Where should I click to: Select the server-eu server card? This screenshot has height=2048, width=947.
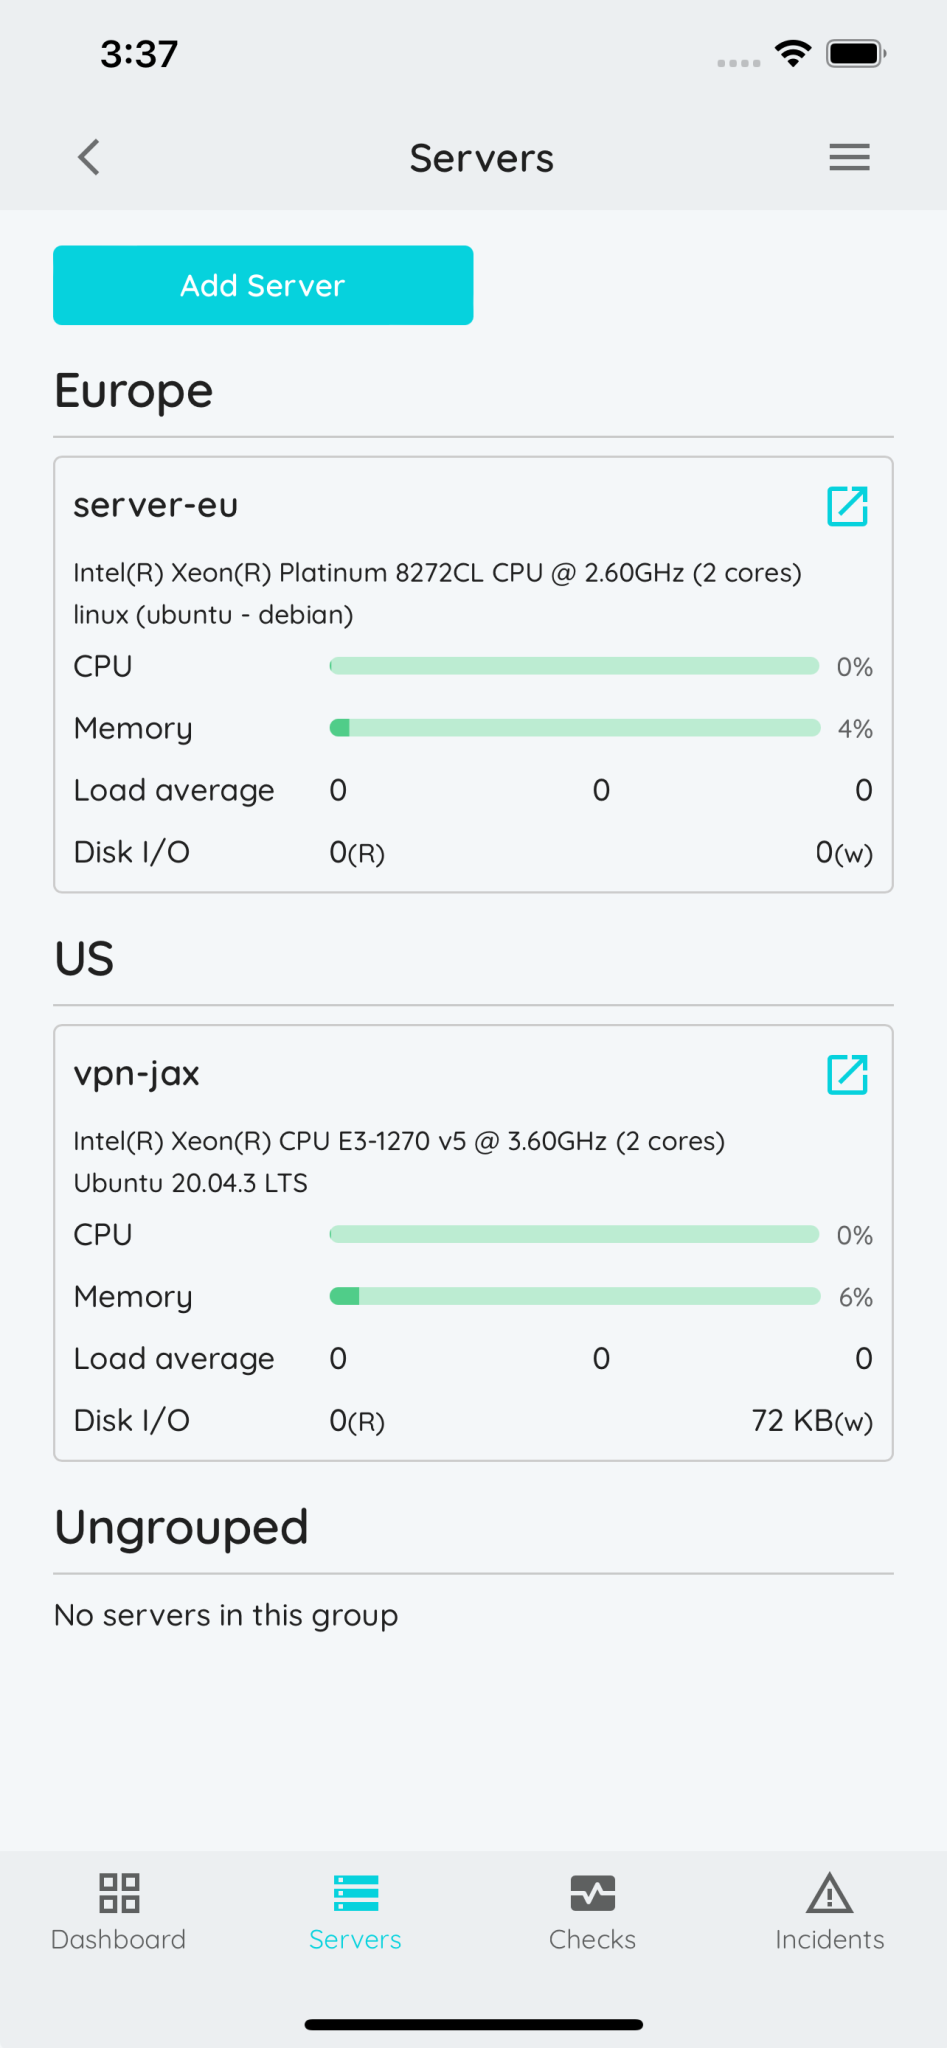point(473,674)
